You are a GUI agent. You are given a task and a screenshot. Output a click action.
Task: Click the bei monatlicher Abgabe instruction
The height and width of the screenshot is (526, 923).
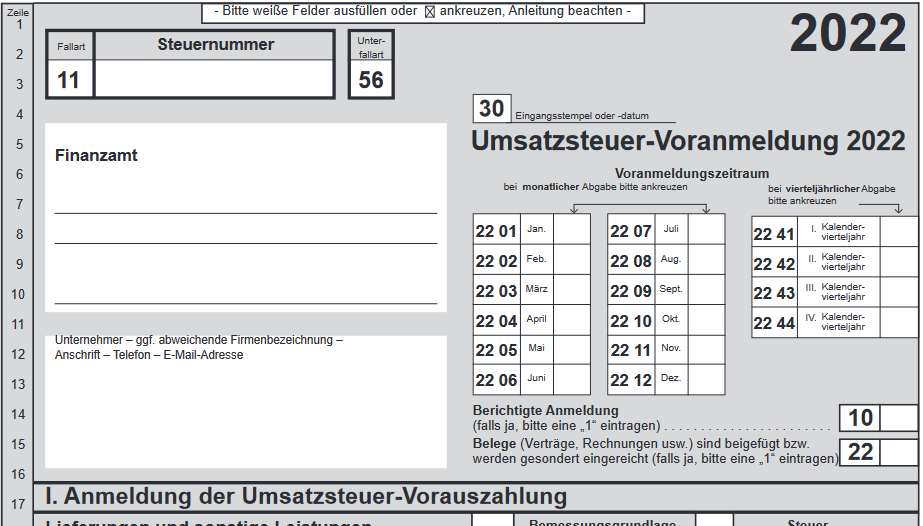coord(595,187)
